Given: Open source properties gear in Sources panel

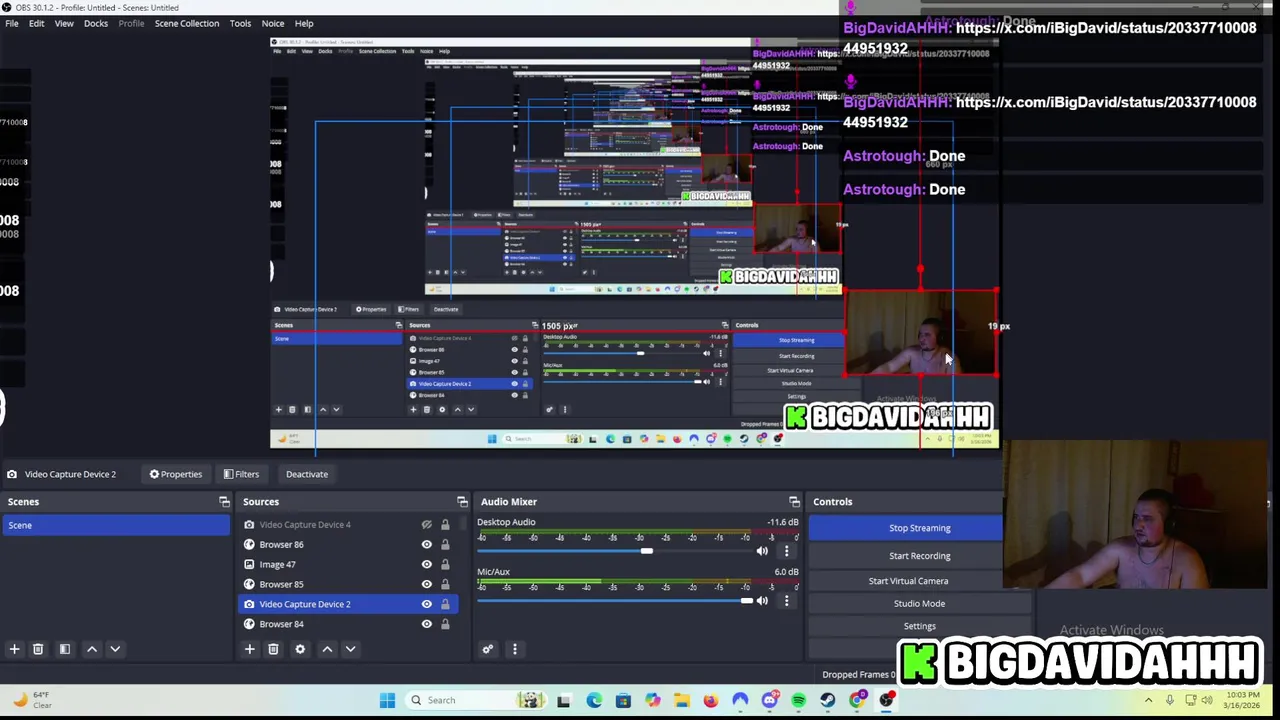Looking at the screenshot, I should [x=300, y=649].
